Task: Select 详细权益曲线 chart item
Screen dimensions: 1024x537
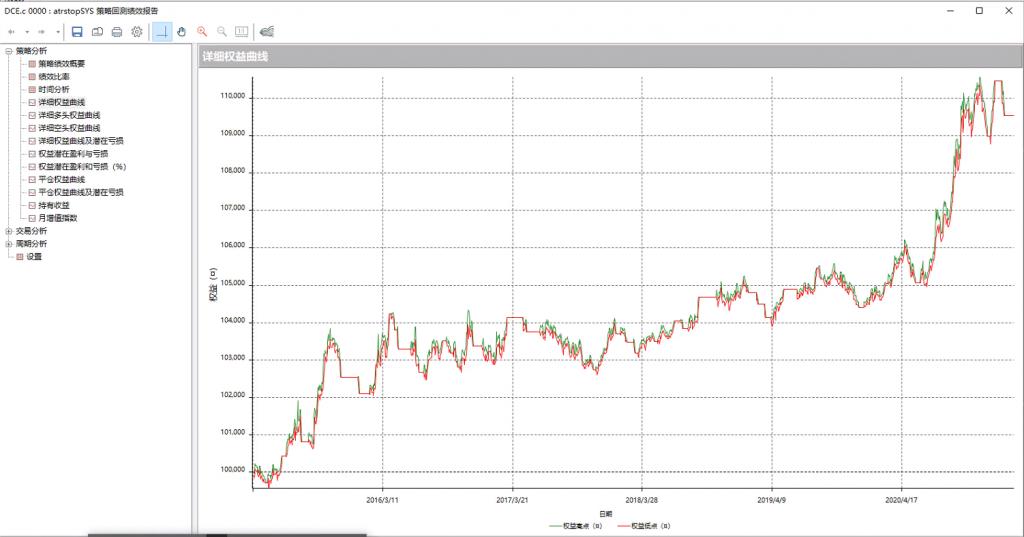Action: point(61,103)
